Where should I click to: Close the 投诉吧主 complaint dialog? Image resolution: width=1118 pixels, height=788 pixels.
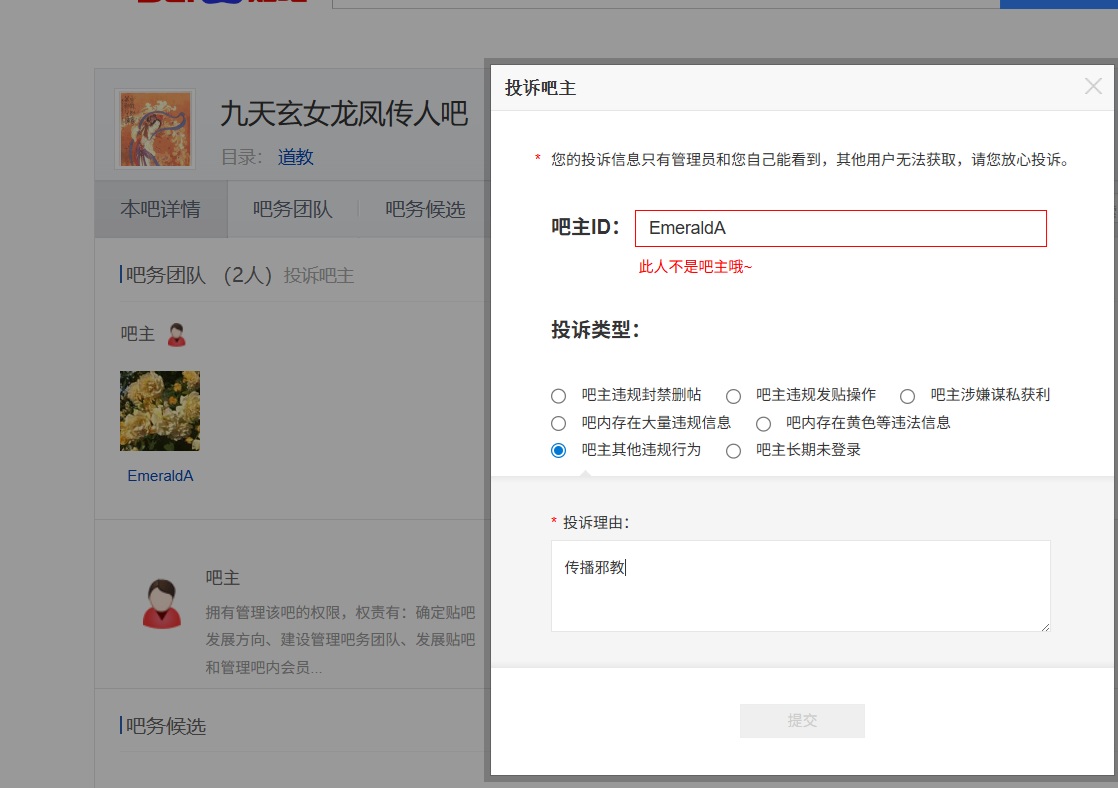coord(1093,87)
